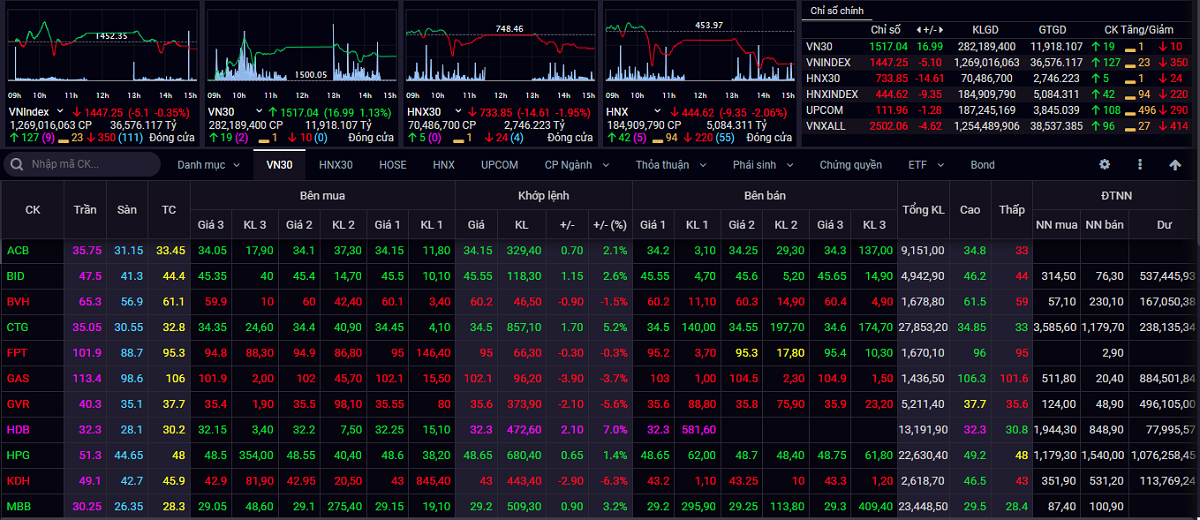Click the Thấp column header
1200x520 pixels.
1011,210
